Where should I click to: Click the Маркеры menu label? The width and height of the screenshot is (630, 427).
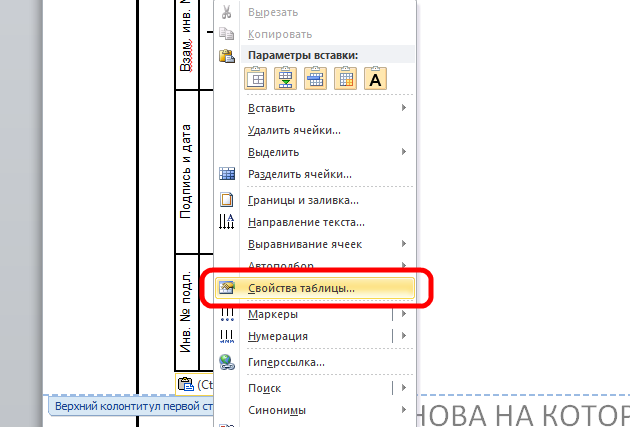click(273, 314)
